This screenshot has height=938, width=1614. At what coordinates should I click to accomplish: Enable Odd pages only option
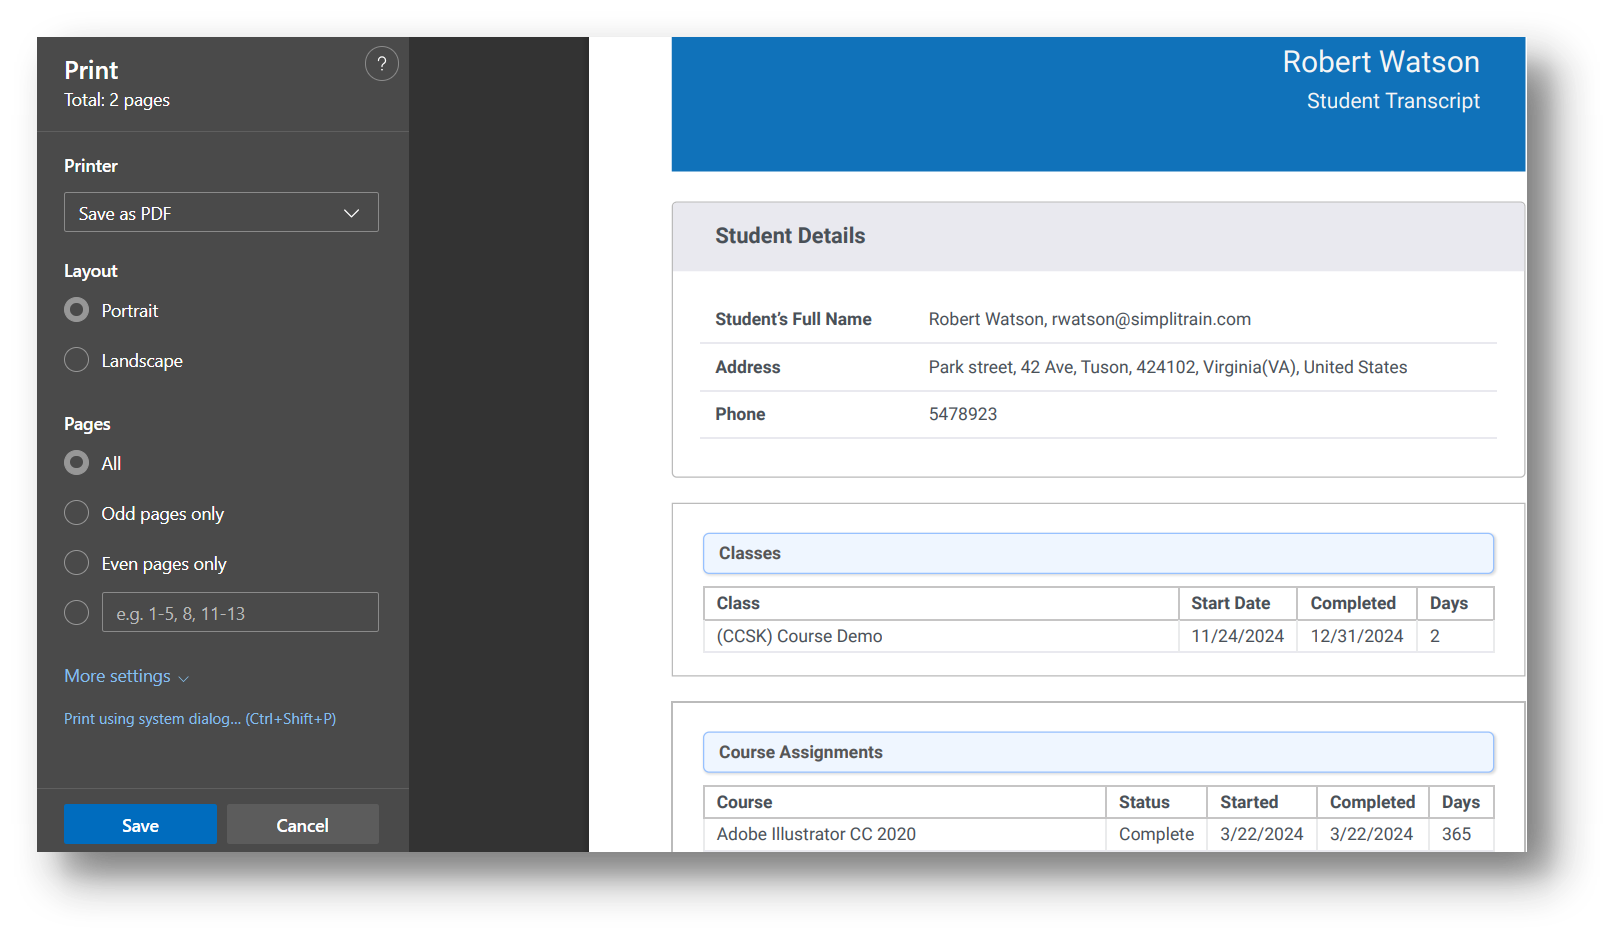click(77, 514)
